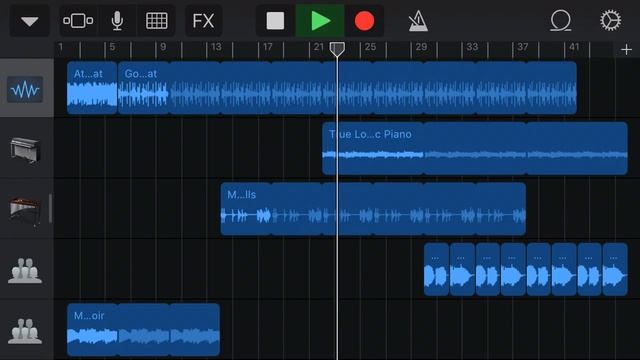The width and height of the screenshot is (640, 360).
Task: Add song section with plus button
Action: (x=627, y=50)
